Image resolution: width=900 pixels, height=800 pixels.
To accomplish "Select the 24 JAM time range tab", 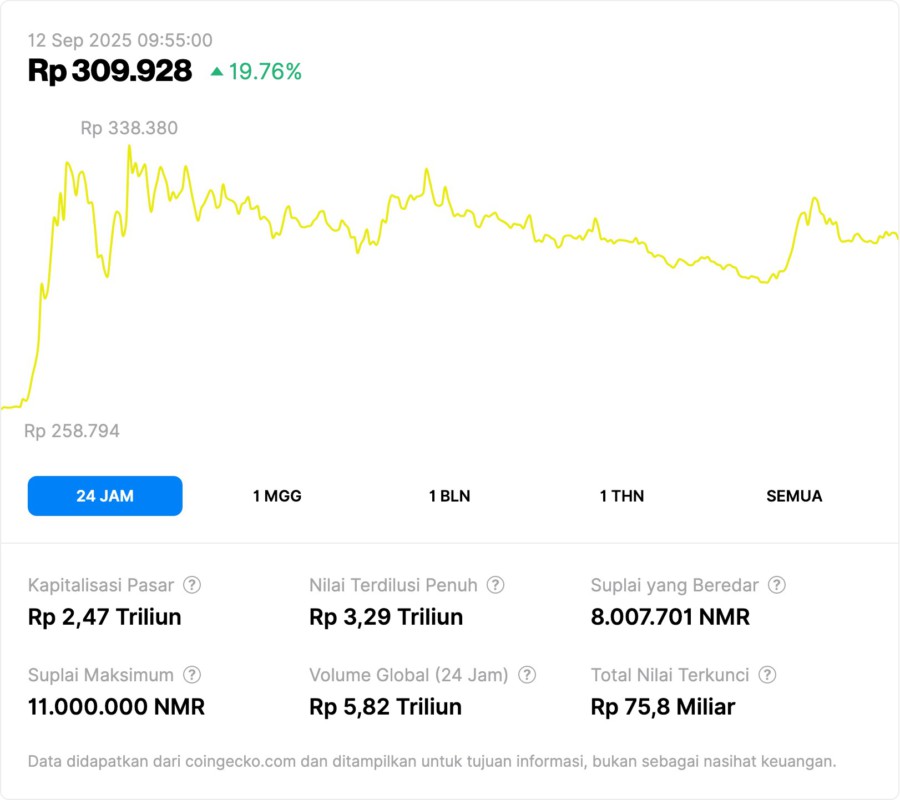I will point(105,496).
